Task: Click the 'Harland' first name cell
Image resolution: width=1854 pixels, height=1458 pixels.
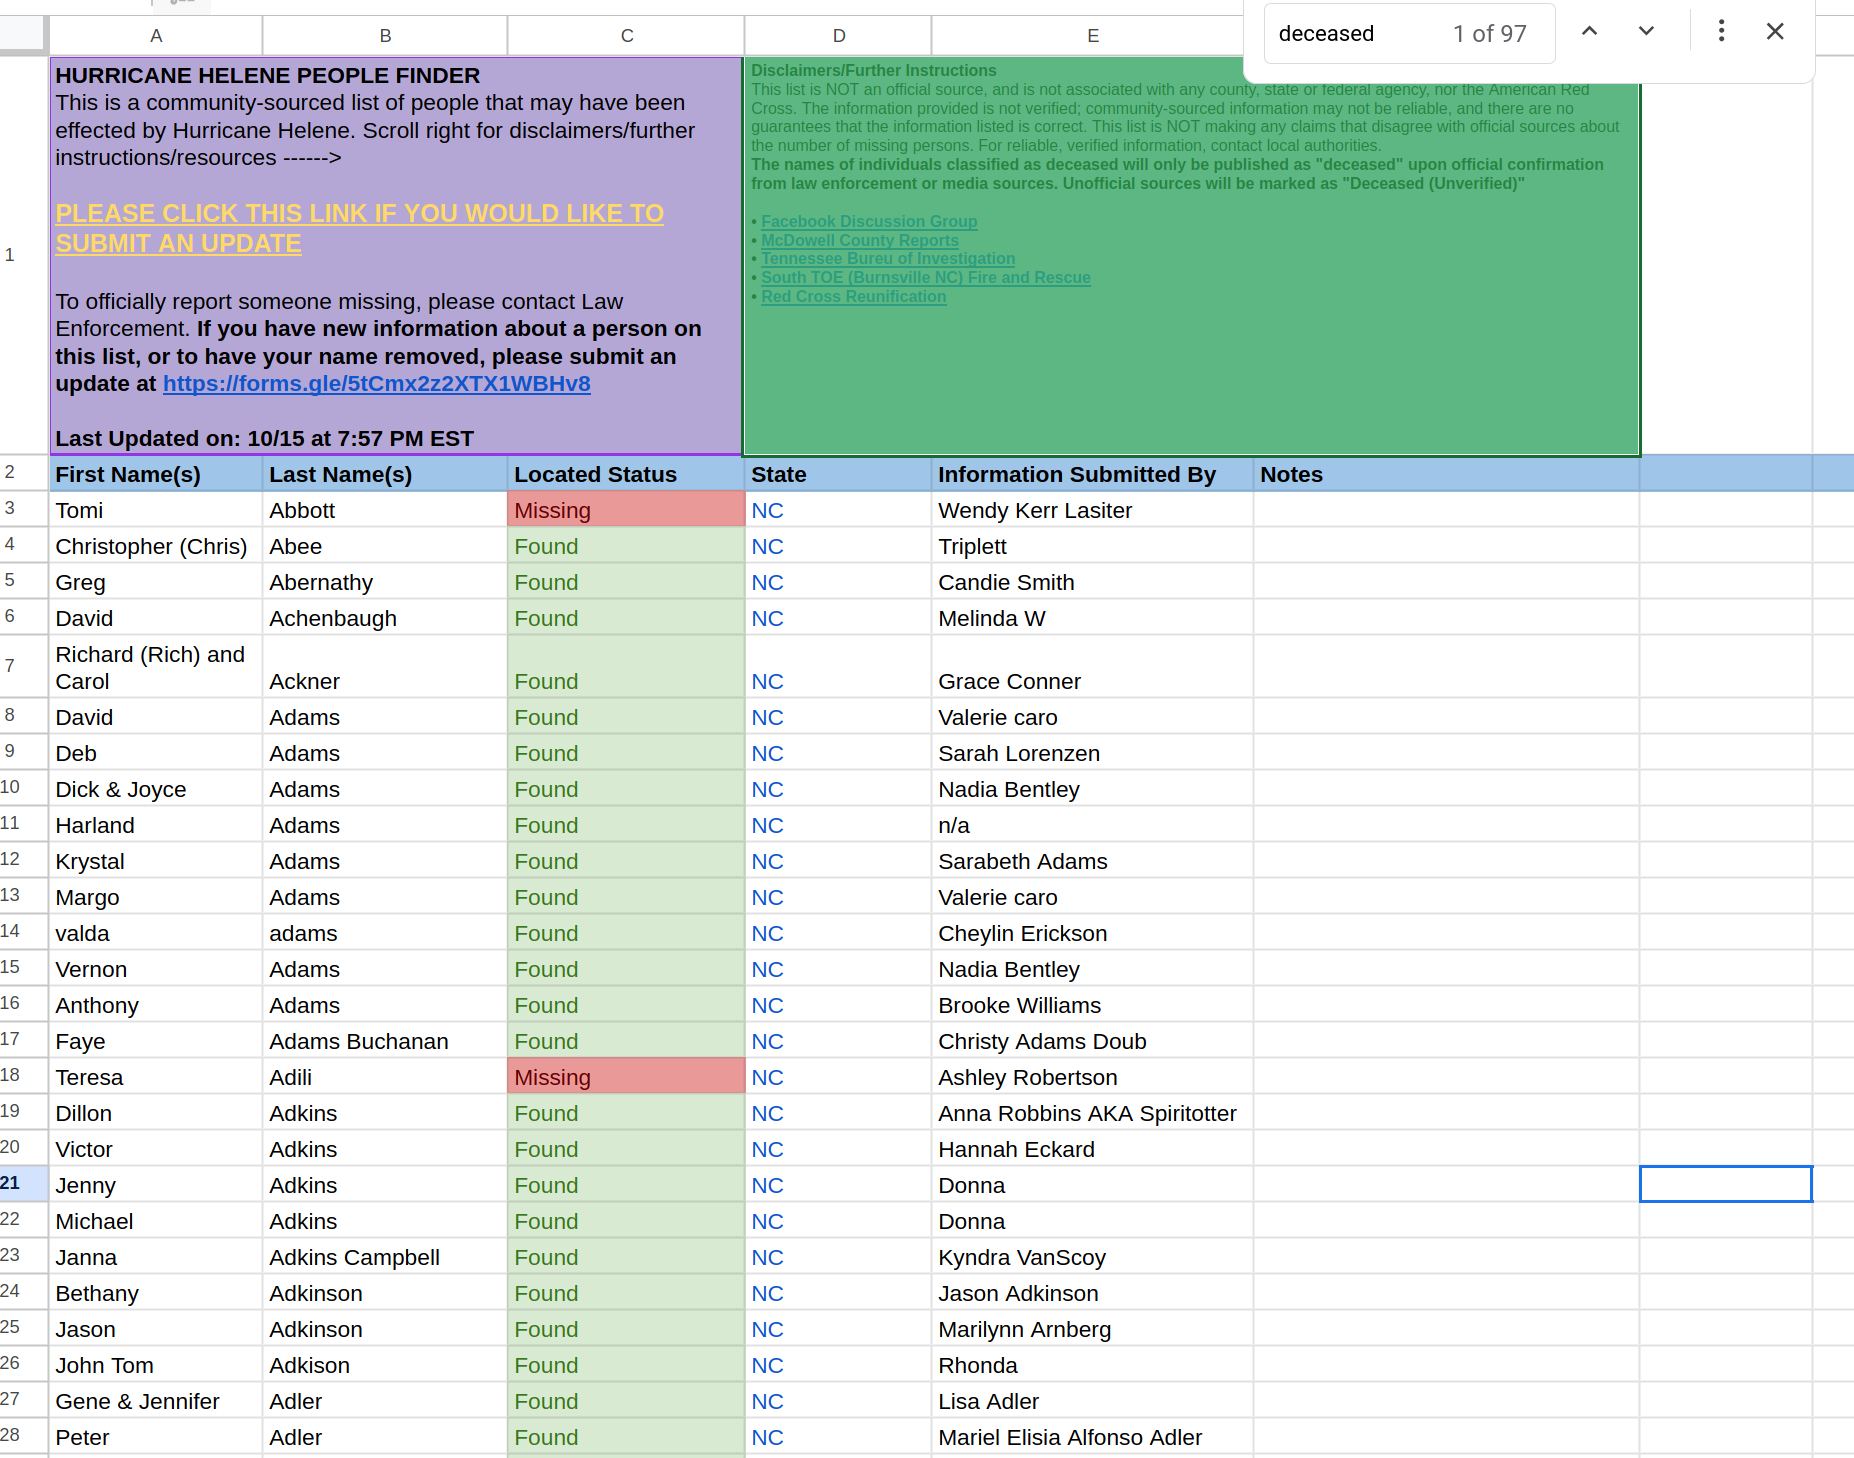Action: [156, 825]
